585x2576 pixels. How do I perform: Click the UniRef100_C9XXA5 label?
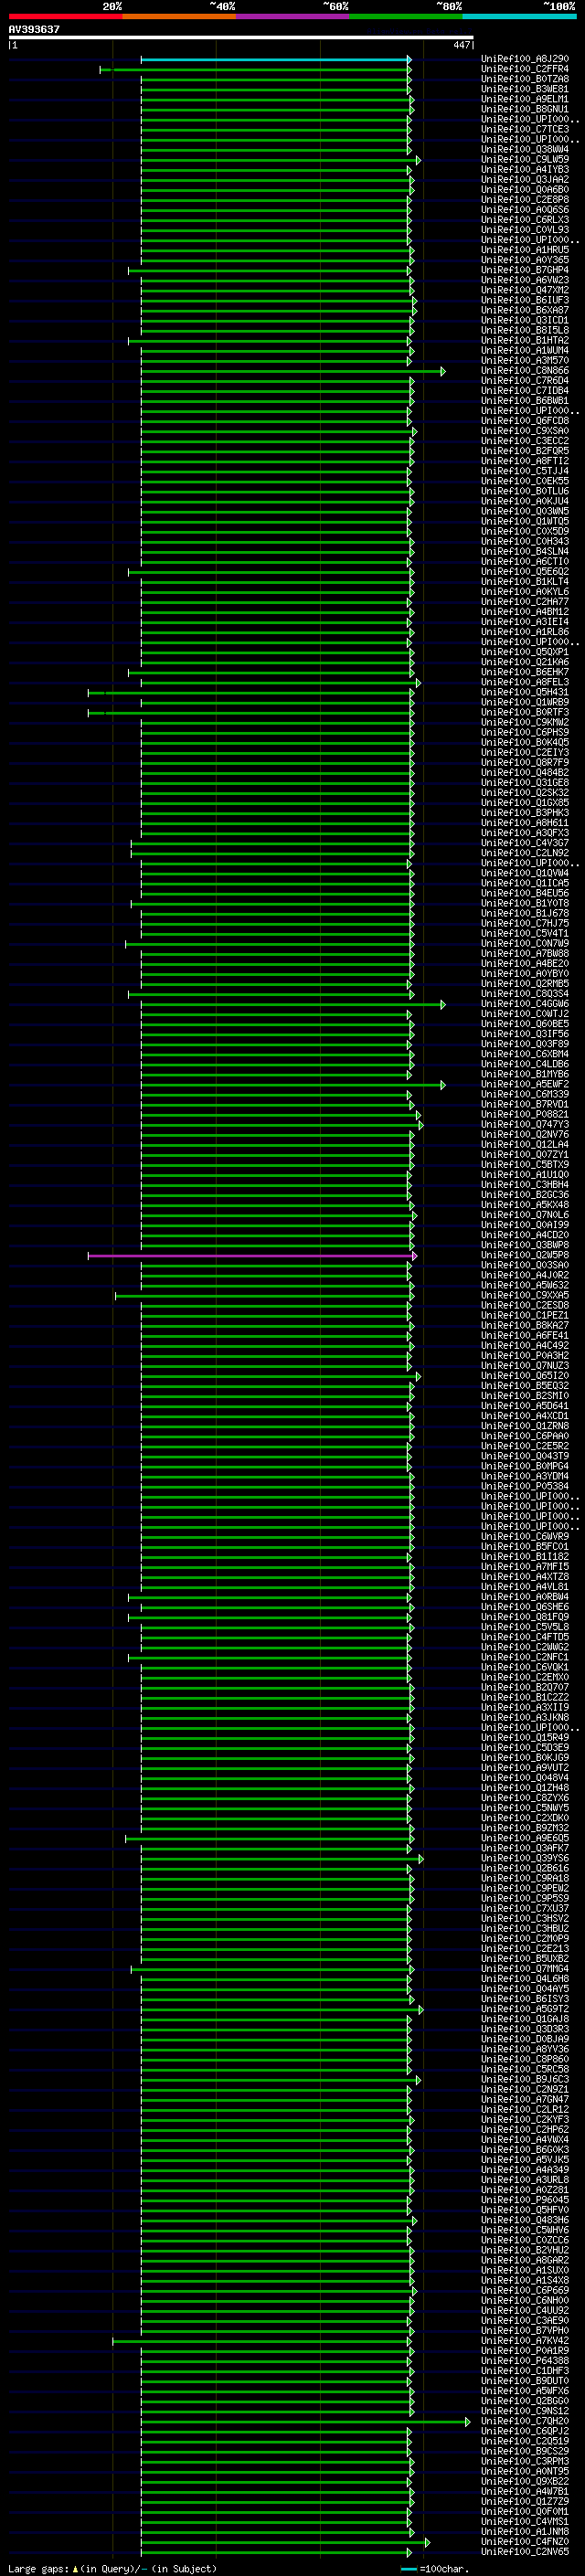pos(525,1295)
